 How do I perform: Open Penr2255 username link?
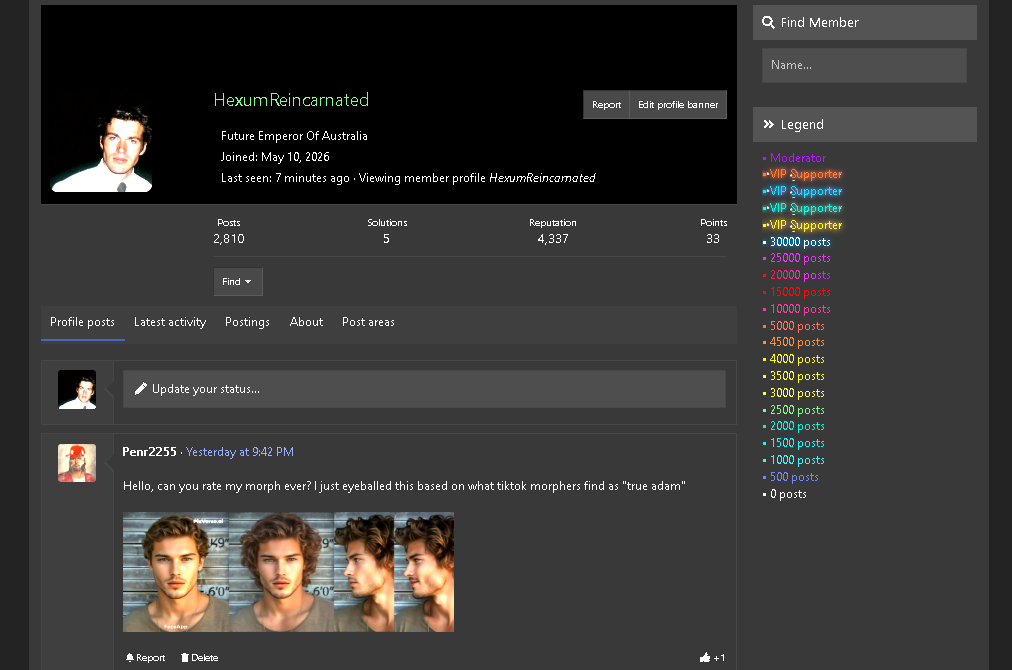[x=149, y=452]
